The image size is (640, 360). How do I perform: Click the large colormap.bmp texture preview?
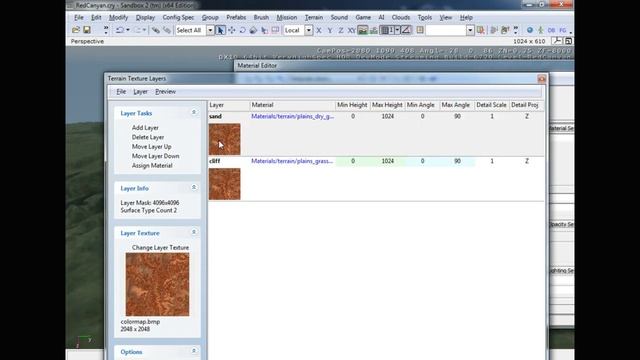click(x=157, y=284)
